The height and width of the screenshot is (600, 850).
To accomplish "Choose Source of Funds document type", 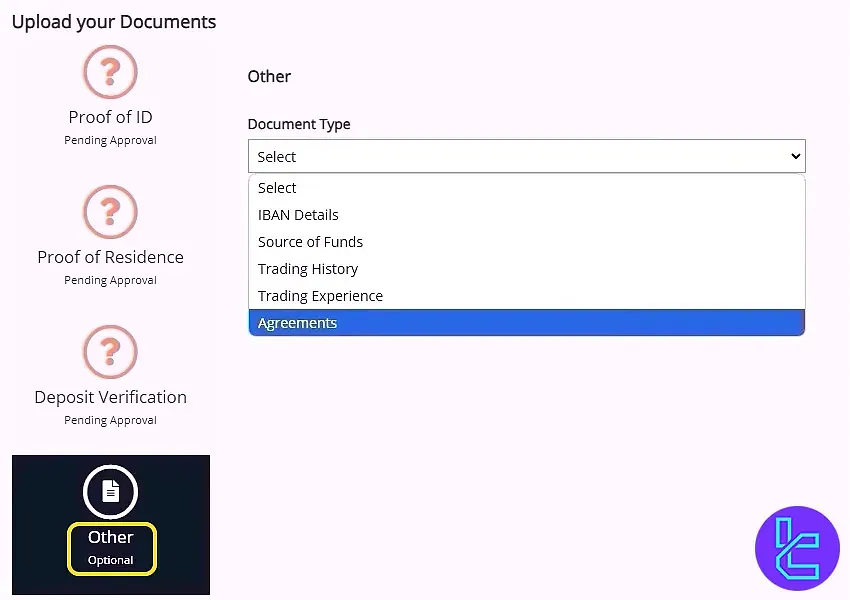I will pyautogui.click(x=310, y=241).
